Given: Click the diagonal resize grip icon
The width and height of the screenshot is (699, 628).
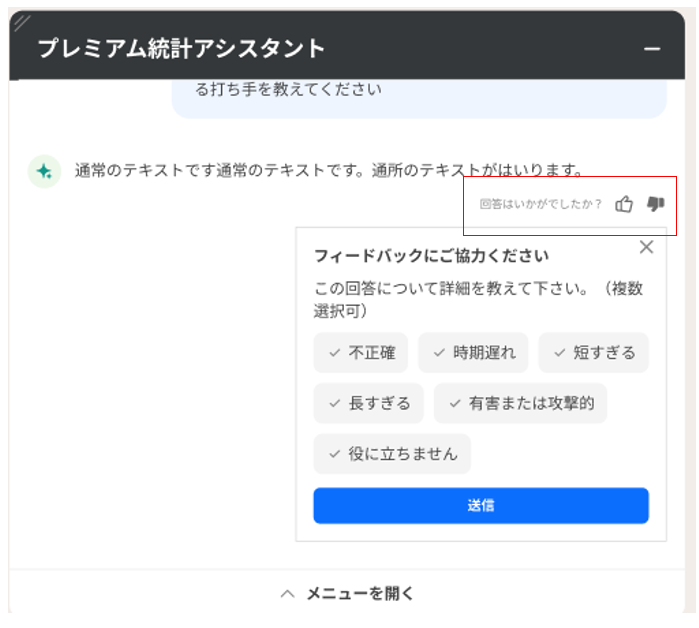Looking at the screenshot, I should (22, 23).
